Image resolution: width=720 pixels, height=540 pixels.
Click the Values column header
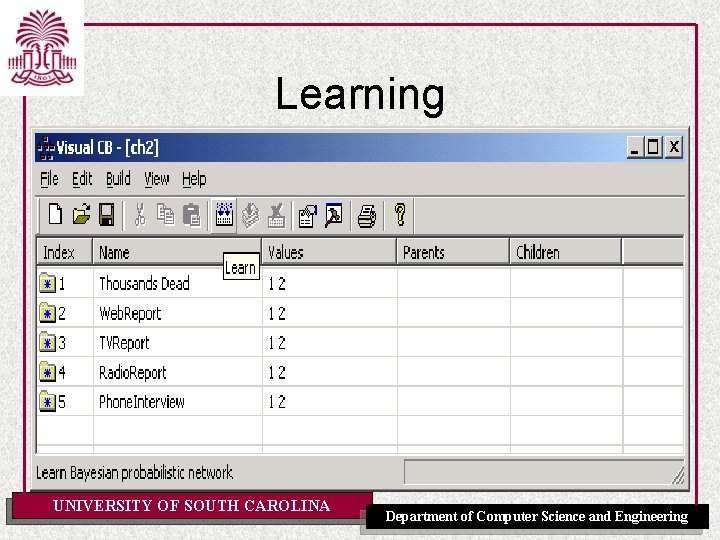[329, 252]
